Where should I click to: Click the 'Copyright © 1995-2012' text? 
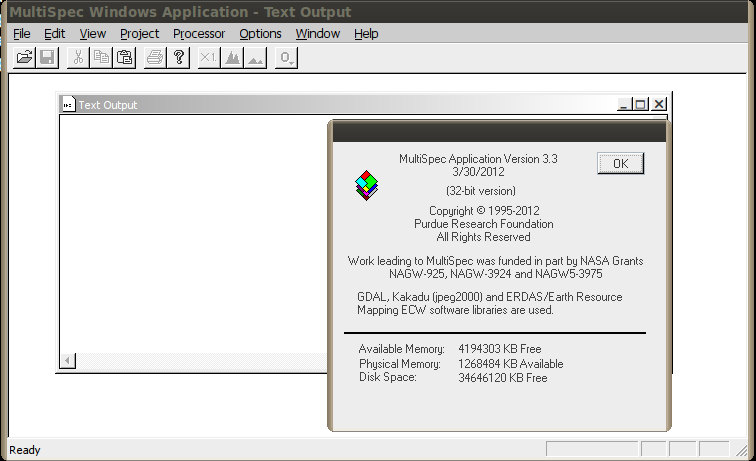point(484,211)
